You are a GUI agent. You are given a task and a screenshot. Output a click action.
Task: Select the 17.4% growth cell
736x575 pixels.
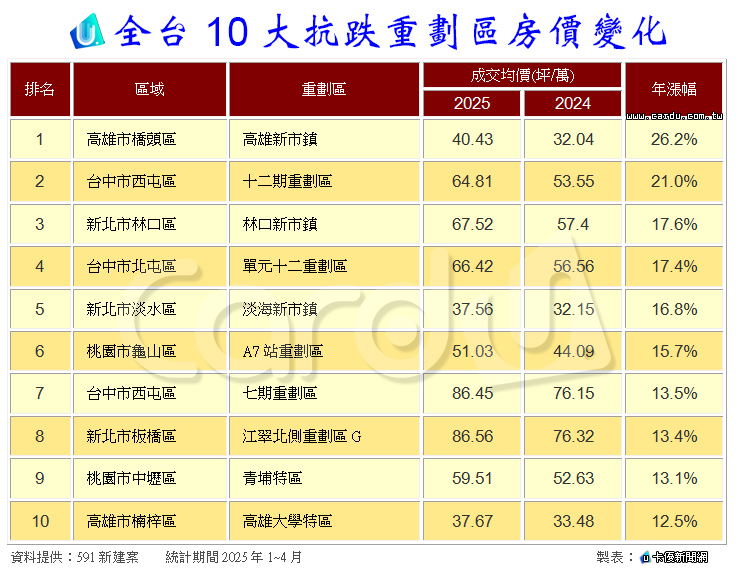[x=674, y=266]
